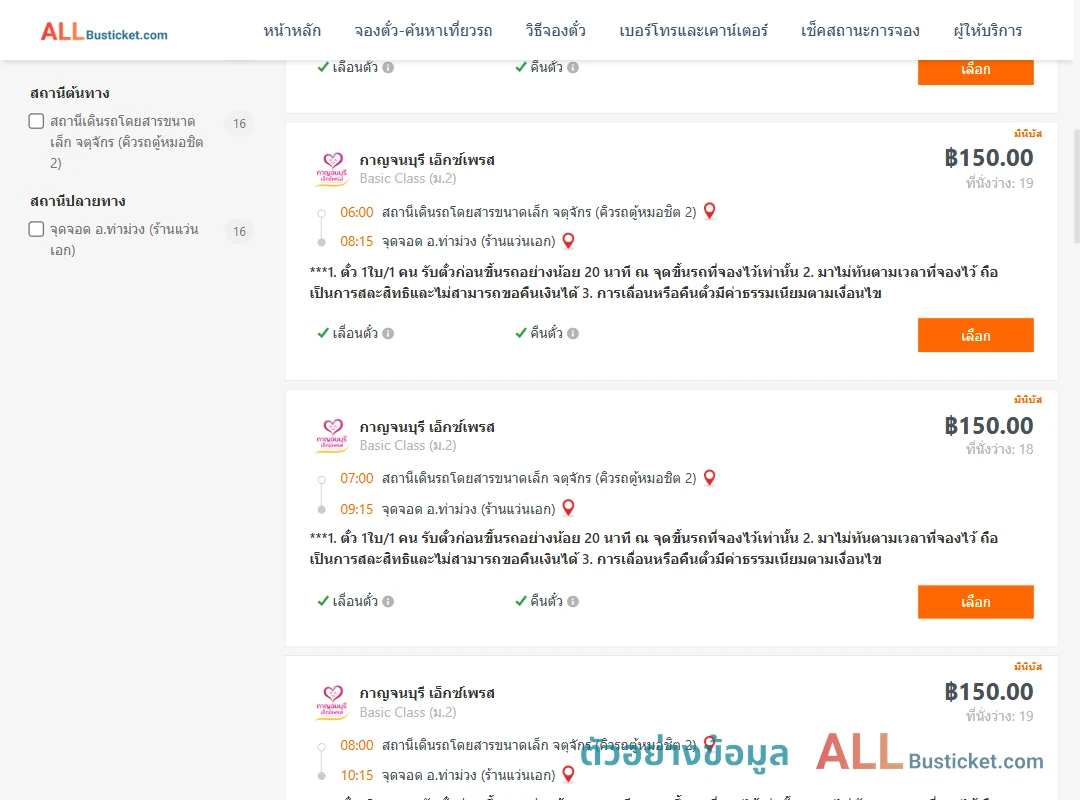Screen dimensions: 1080x800
Task: Click กาญจนบุรี เอ็กซ์เพรส name in 06:00 card
Action: click(x=427, y=160)
